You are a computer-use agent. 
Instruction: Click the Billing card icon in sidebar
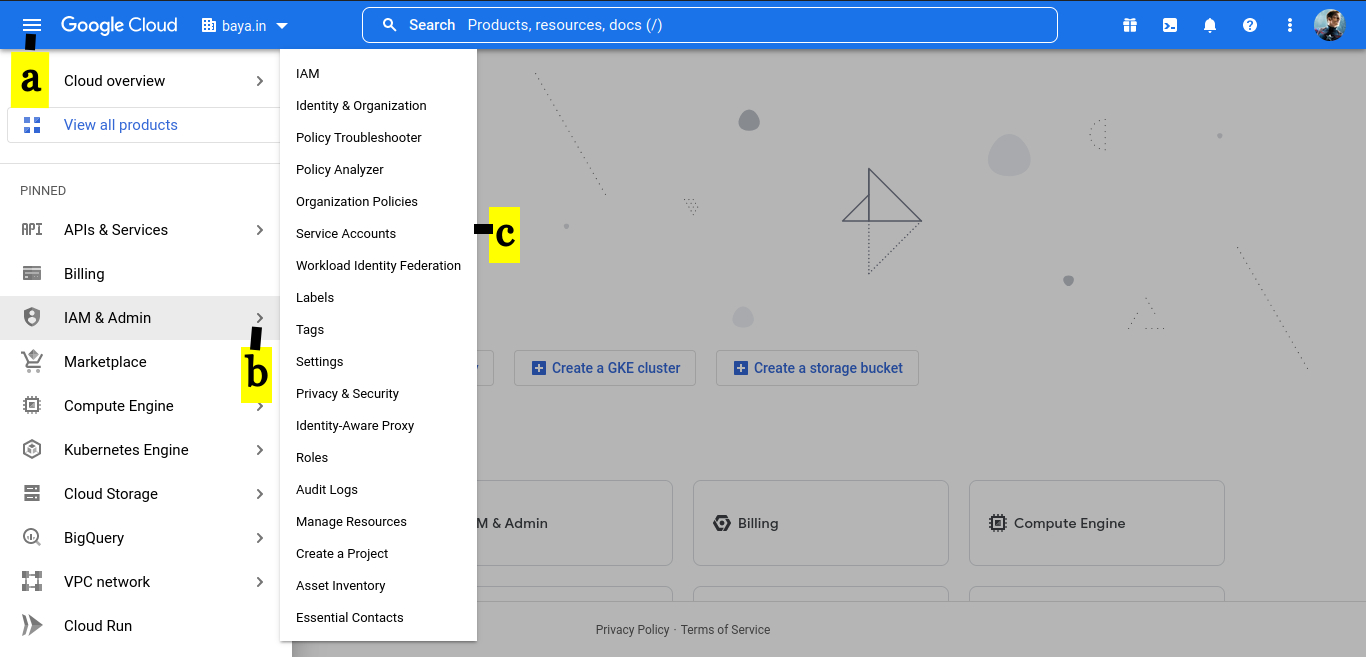click(x=32, y=274)
